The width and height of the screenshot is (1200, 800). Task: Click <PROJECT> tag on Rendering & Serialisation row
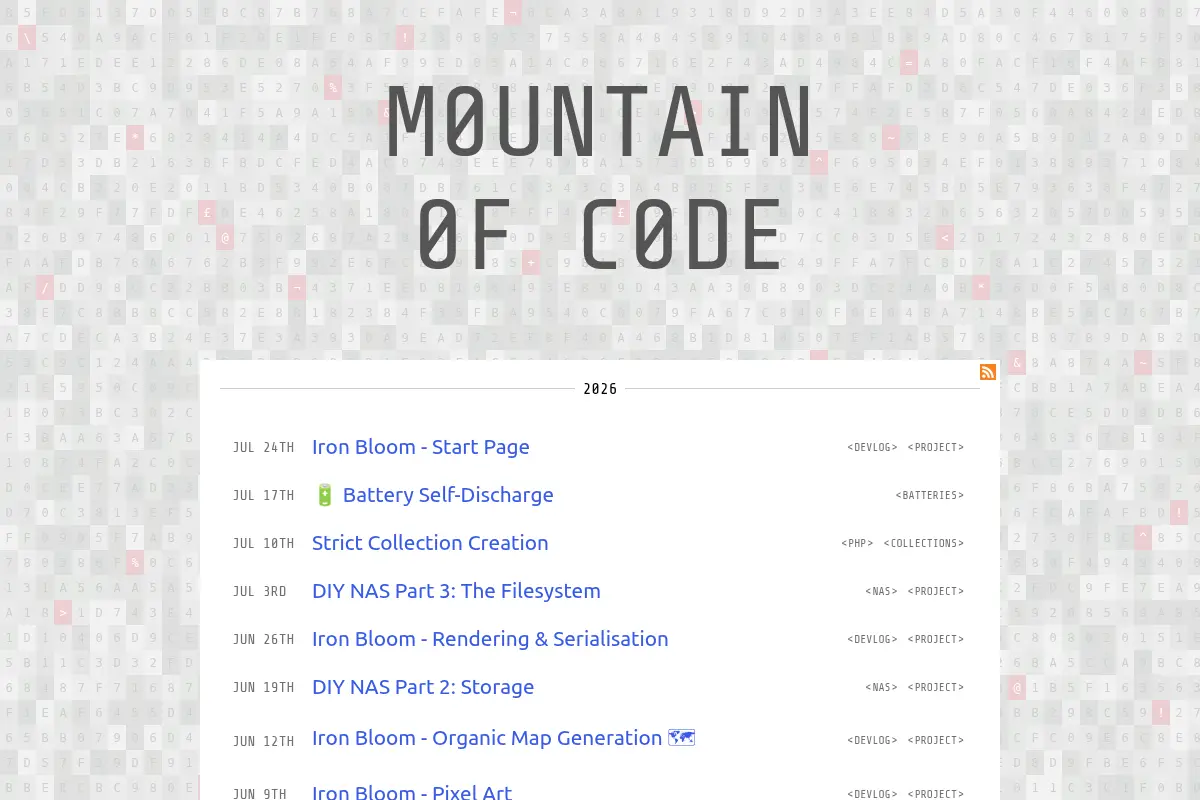click(x=936, y=639)
